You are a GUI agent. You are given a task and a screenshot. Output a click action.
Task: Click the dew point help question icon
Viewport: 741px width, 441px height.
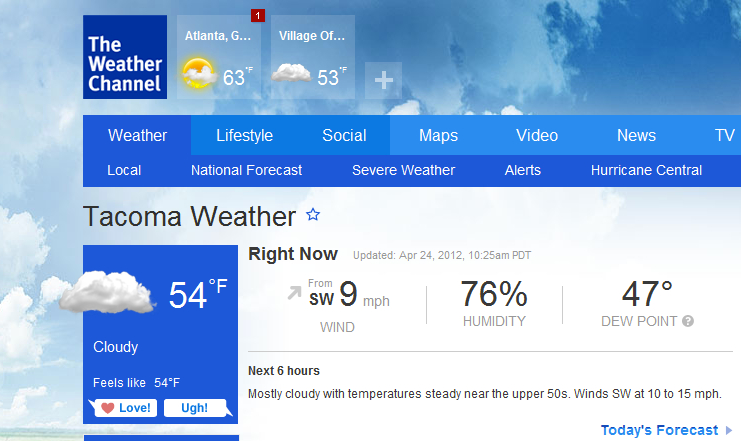(688, 322)
